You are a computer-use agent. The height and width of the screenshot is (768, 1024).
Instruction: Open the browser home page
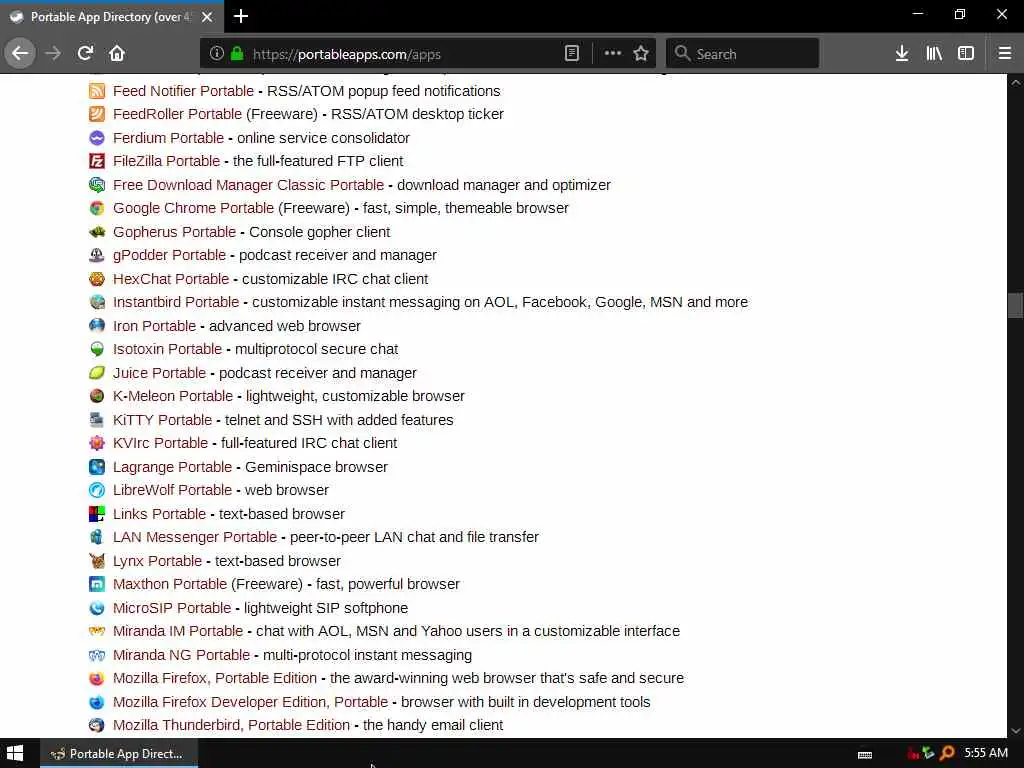point(117,53)
